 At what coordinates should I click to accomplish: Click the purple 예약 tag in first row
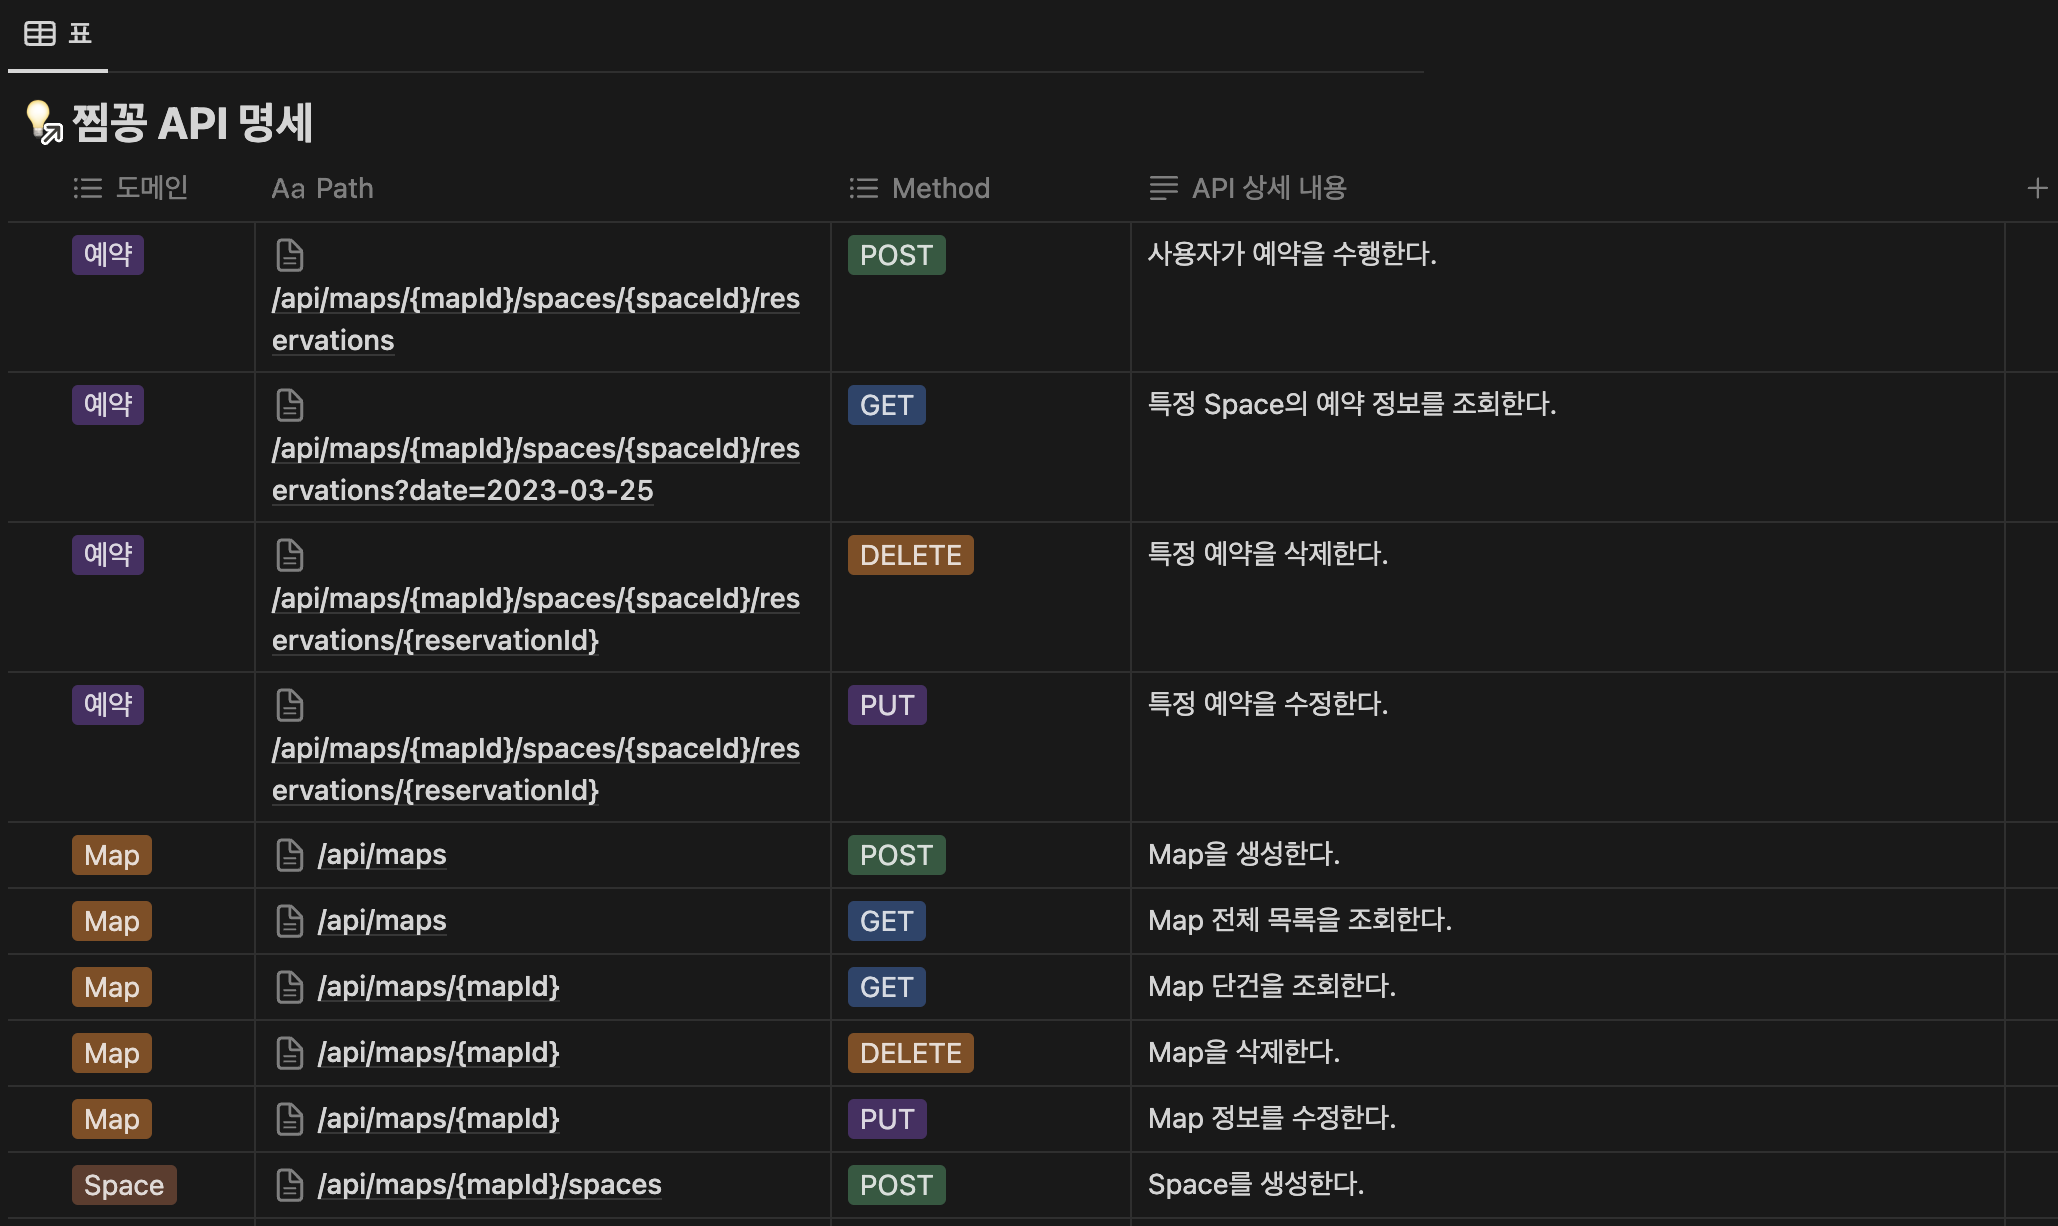pos(108,255)
